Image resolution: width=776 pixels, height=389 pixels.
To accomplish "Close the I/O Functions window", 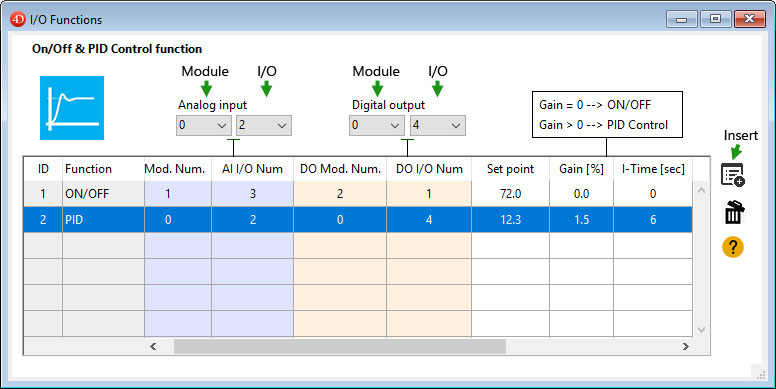I will tap(750, 19).
